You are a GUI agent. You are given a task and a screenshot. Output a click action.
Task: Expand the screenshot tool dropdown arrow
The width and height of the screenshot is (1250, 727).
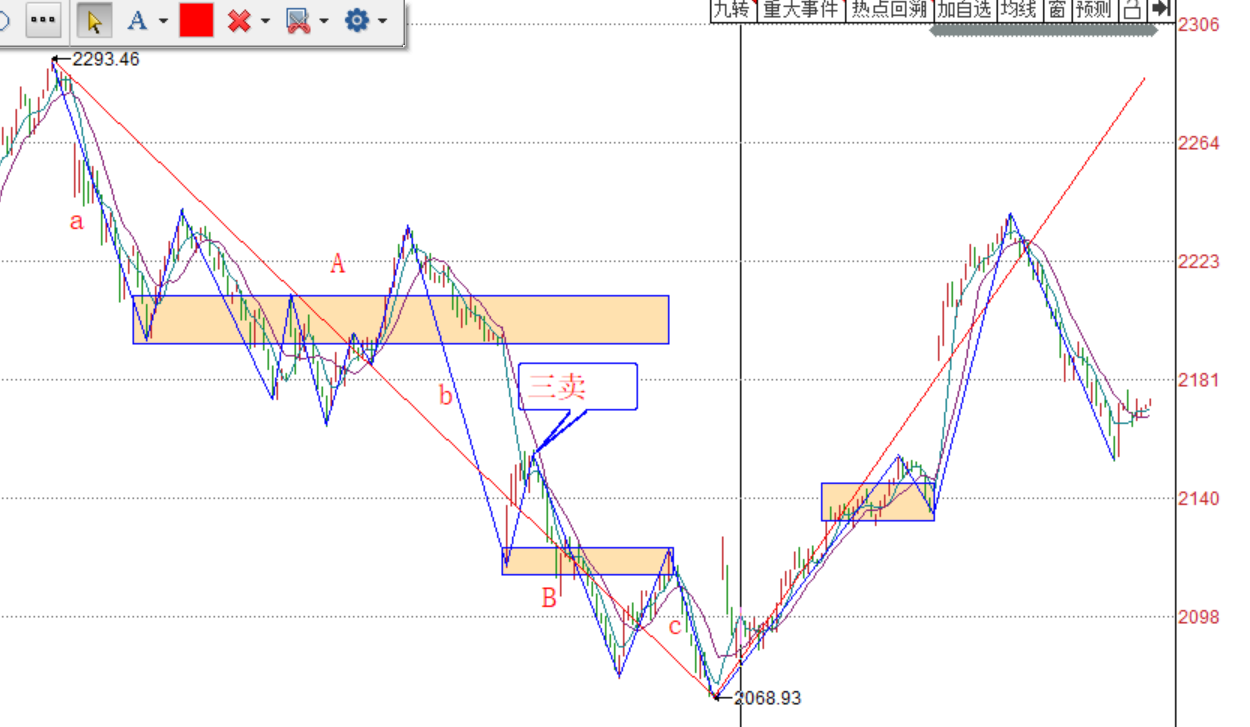(324, 21)
